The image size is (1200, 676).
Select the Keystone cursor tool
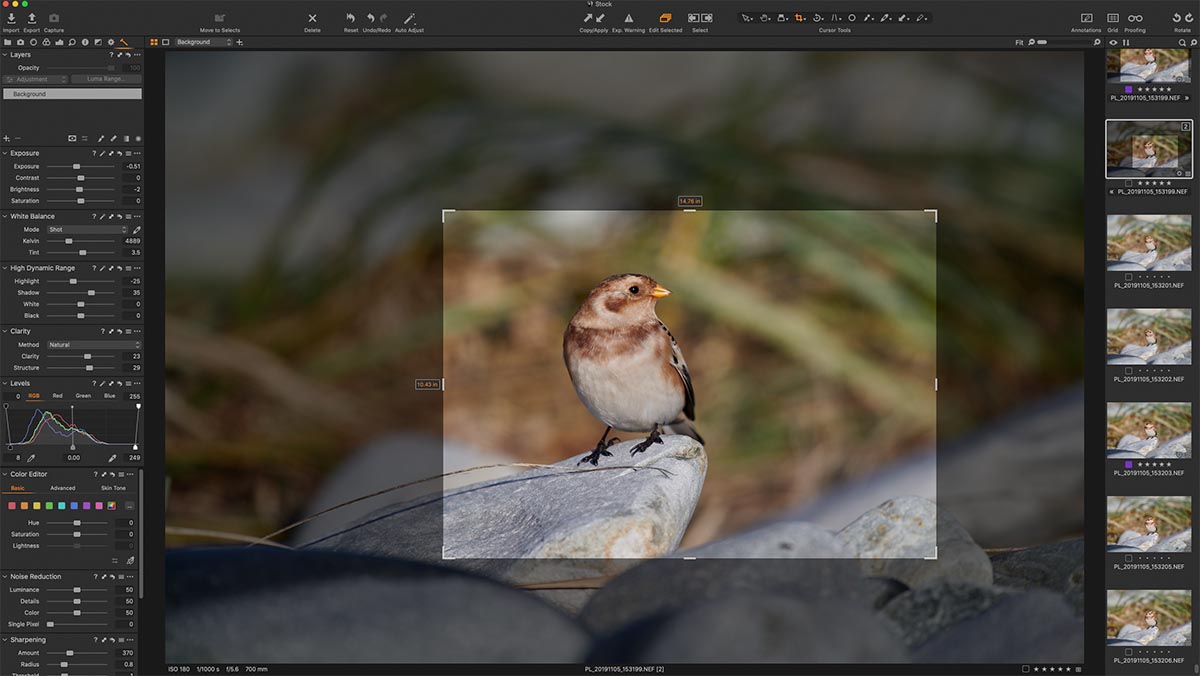tap(836, 18)
